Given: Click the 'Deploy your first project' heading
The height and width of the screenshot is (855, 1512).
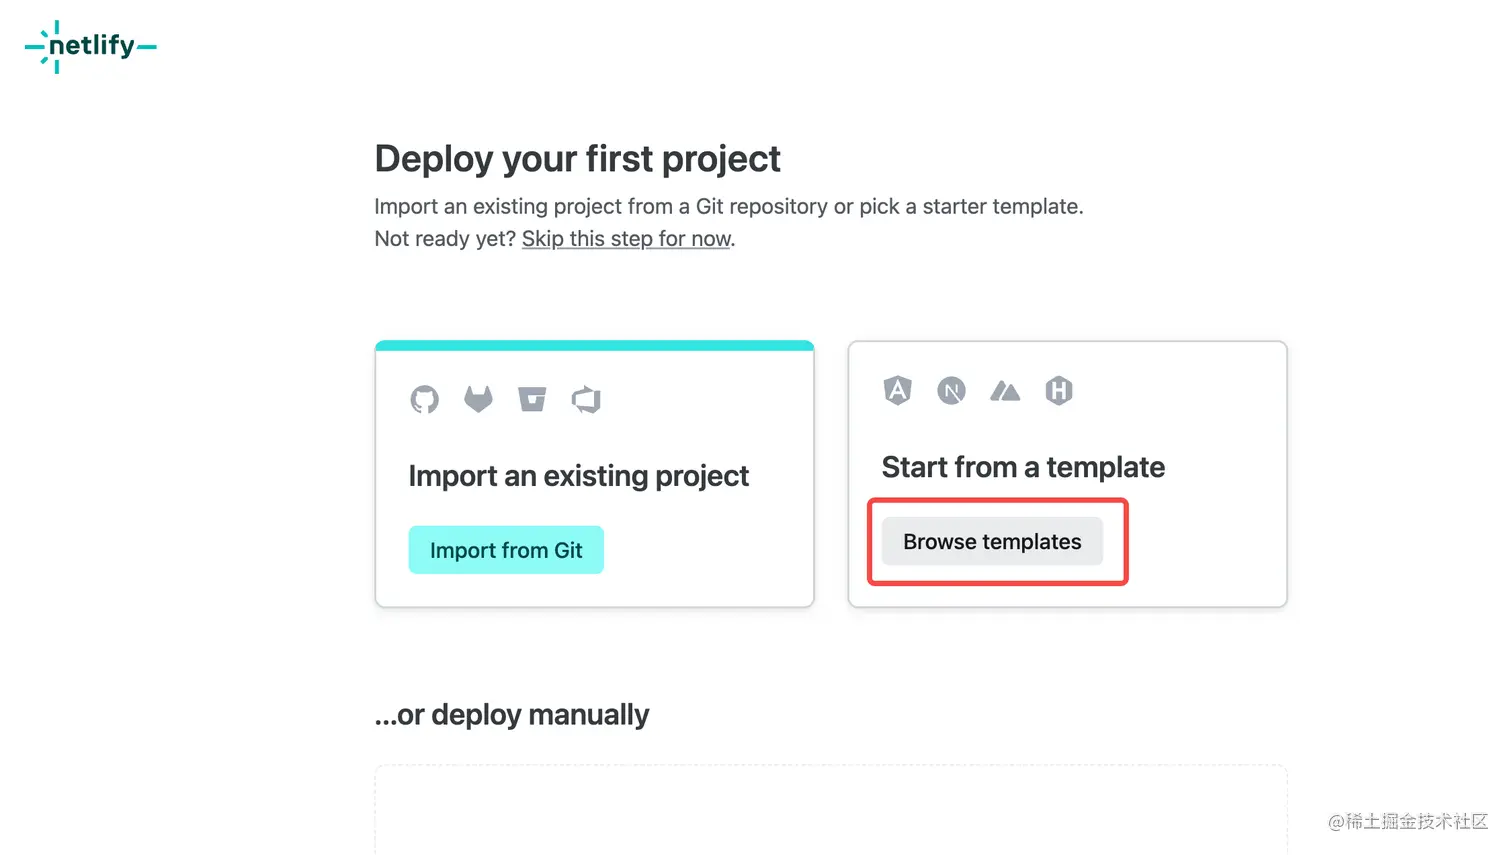Looking at the screenshot, I should point(577,159).
